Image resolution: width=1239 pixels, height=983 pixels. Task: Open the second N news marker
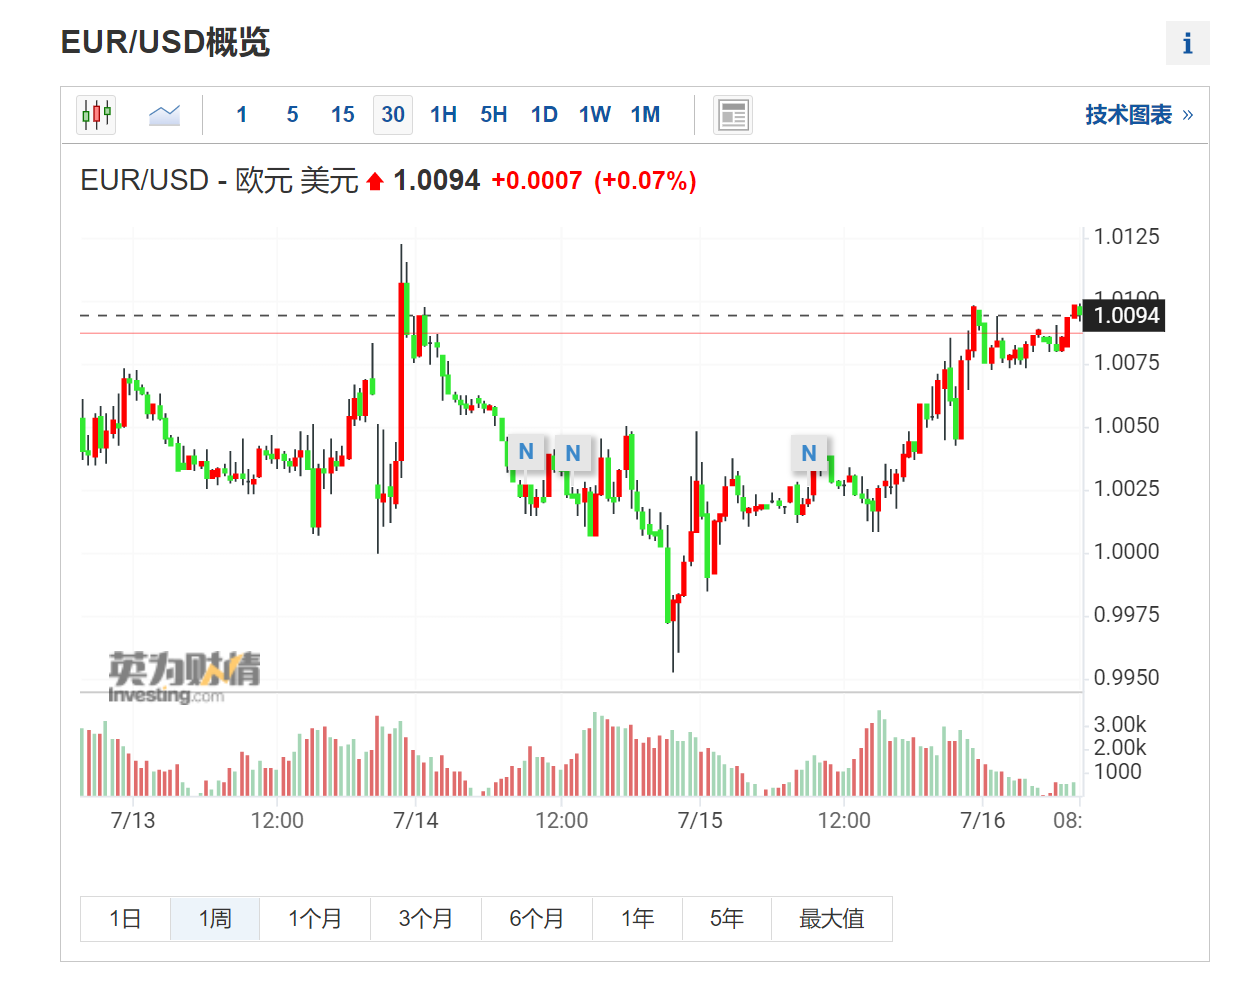click(x=573, y=454)
